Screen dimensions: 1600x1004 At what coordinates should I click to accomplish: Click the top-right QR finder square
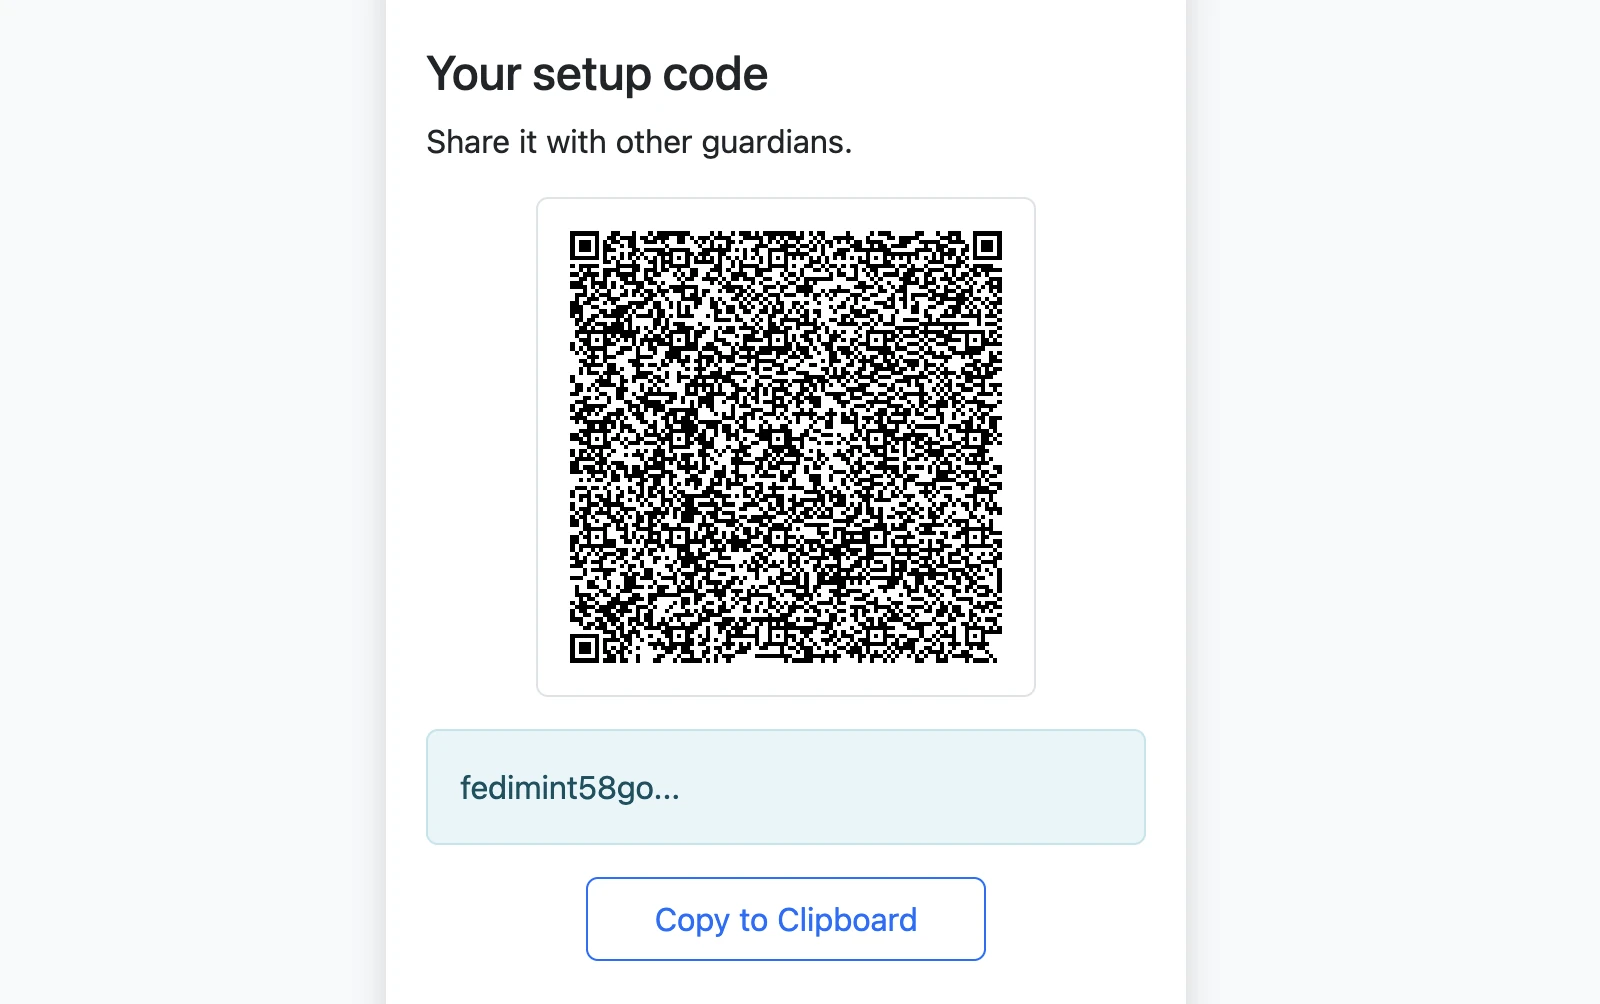986,243
